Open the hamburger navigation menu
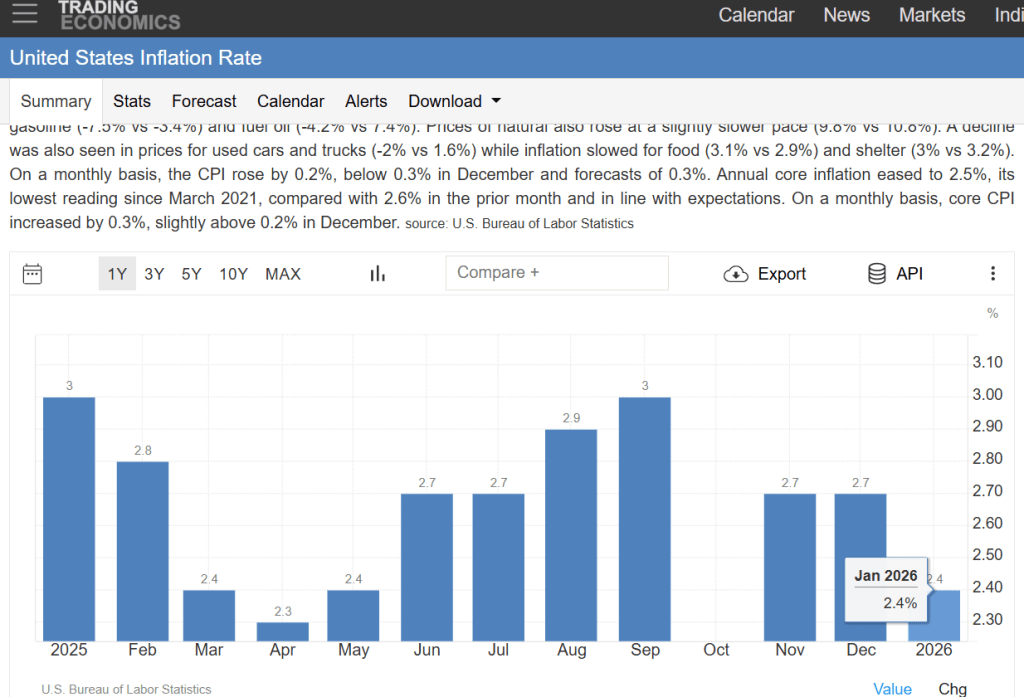 point(24,13)
